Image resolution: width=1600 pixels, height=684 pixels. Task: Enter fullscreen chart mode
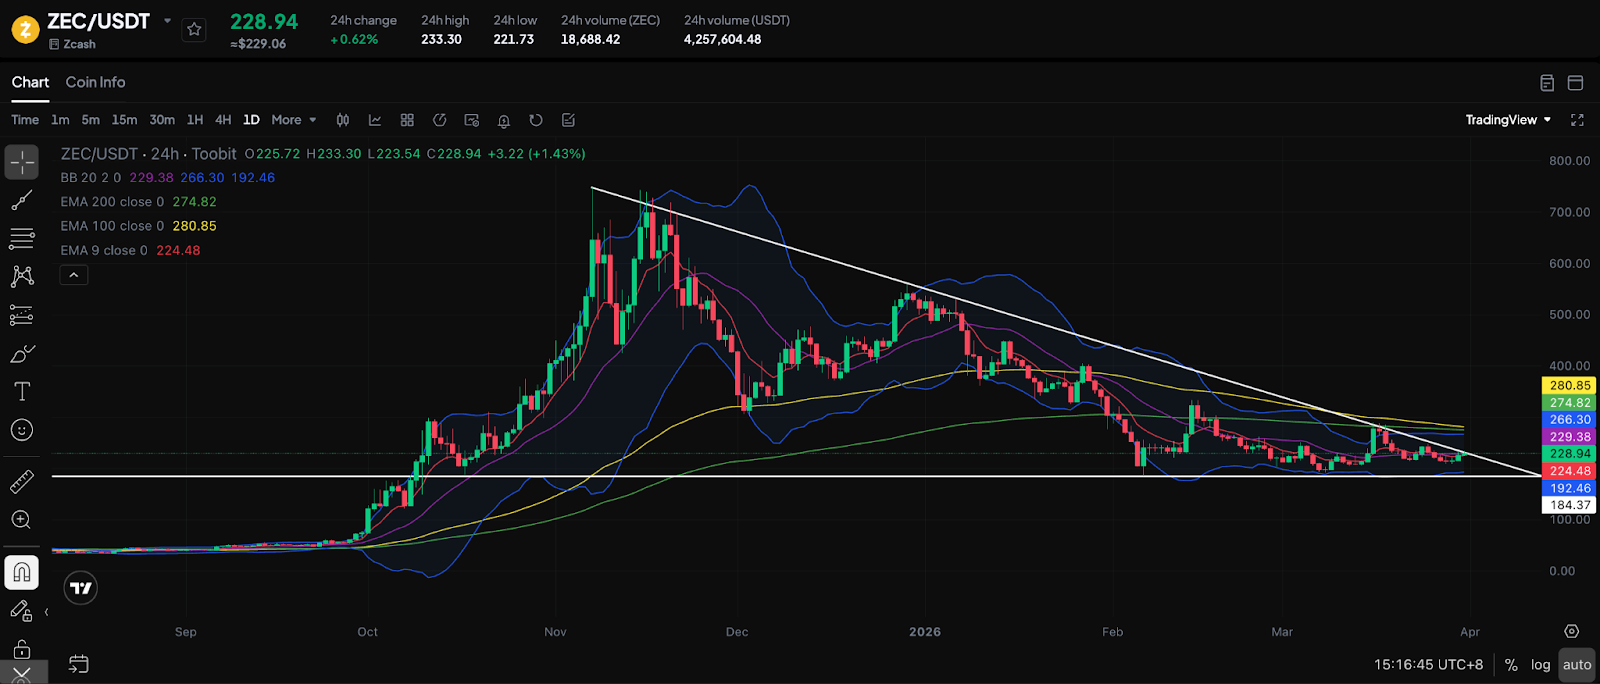1577,120
